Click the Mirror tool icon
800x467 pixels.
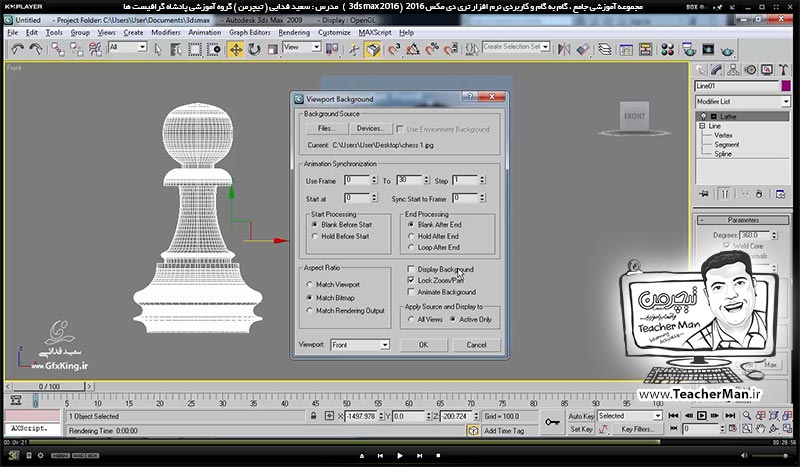(564, 49)
